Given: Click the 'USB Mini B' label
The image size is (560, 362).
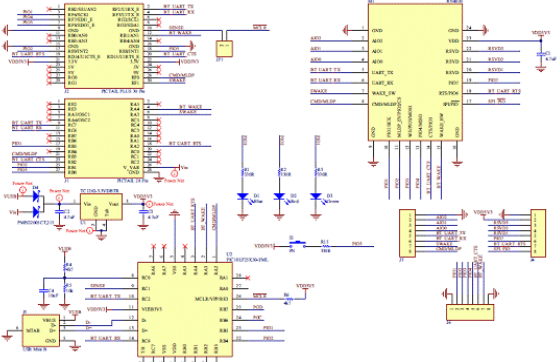Looking at the screenshot, I should coord(35,349).
